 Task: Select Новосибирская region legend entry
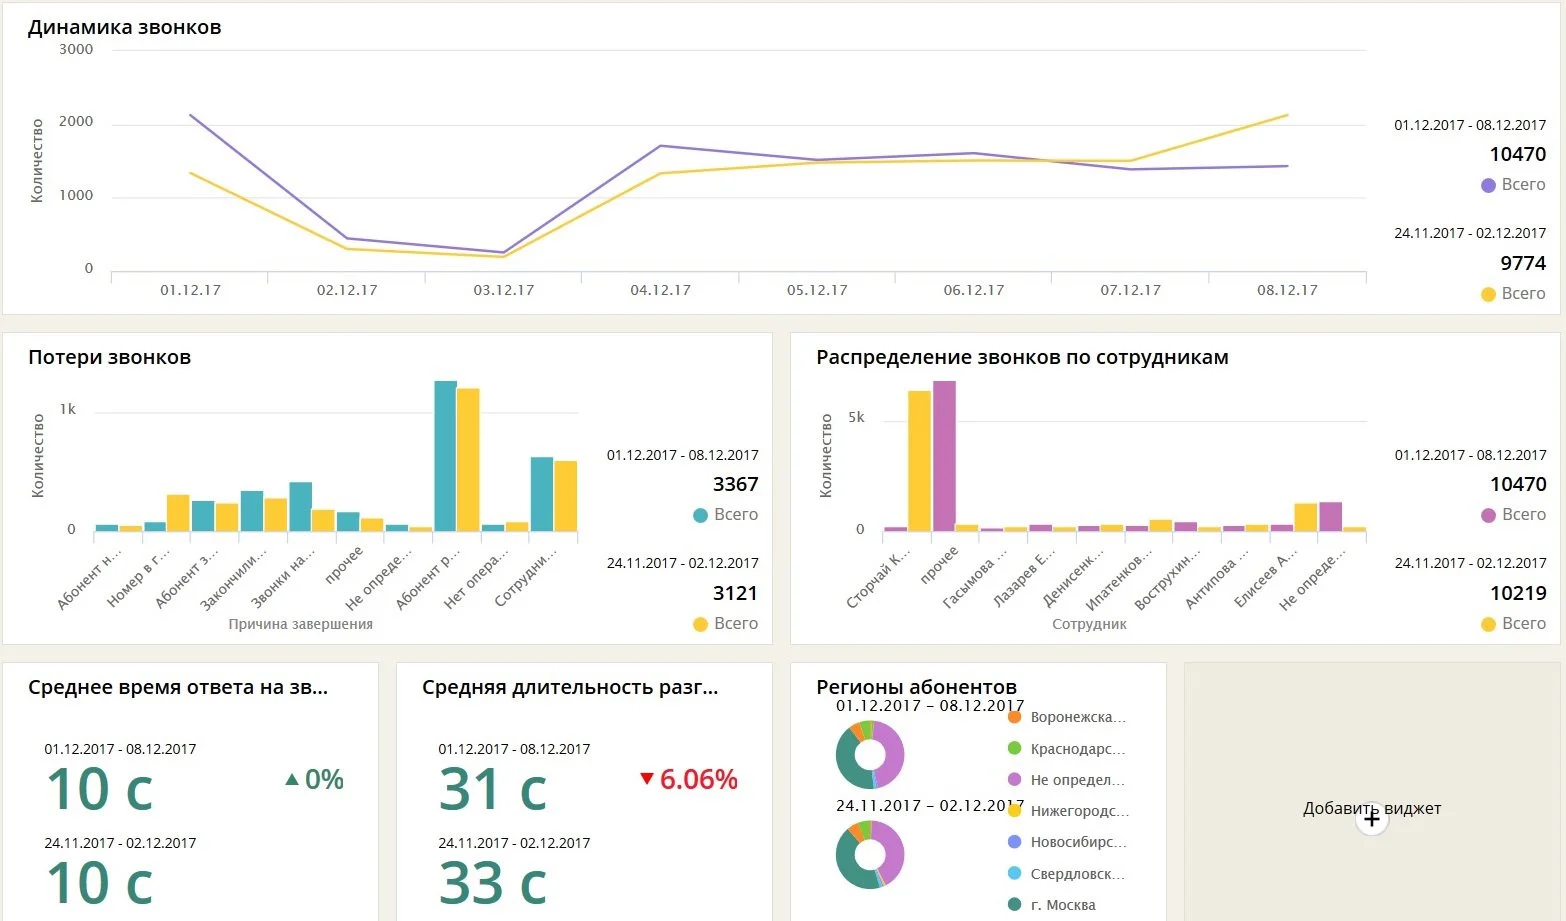[x=1067, y=842]
